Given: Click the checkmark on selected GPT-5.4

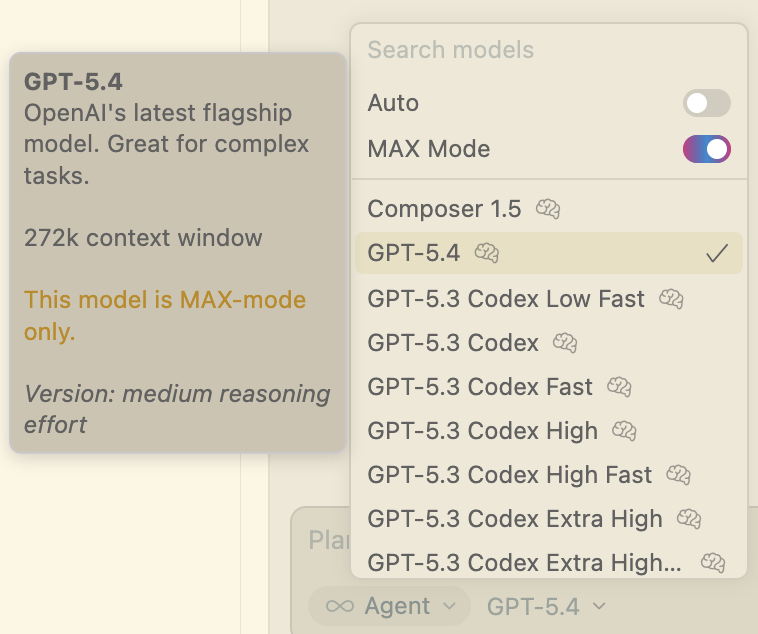Looking at the screenshot, I should [716, 254].
